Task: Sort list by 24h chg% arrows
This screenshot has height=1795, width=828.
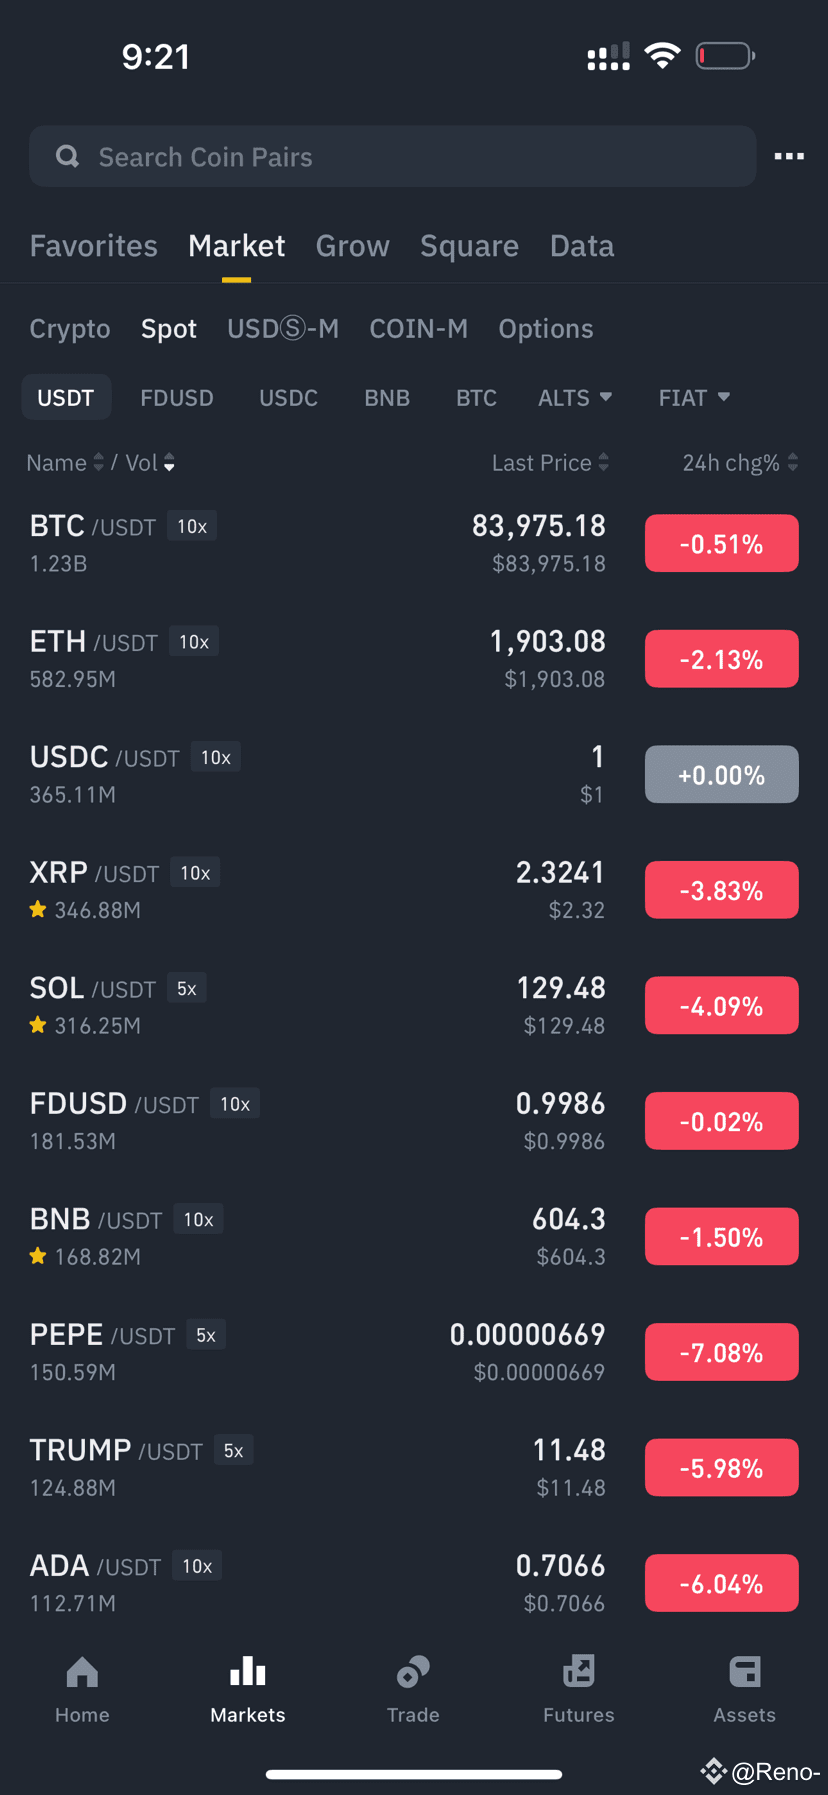Action: (x=793, y=462)
